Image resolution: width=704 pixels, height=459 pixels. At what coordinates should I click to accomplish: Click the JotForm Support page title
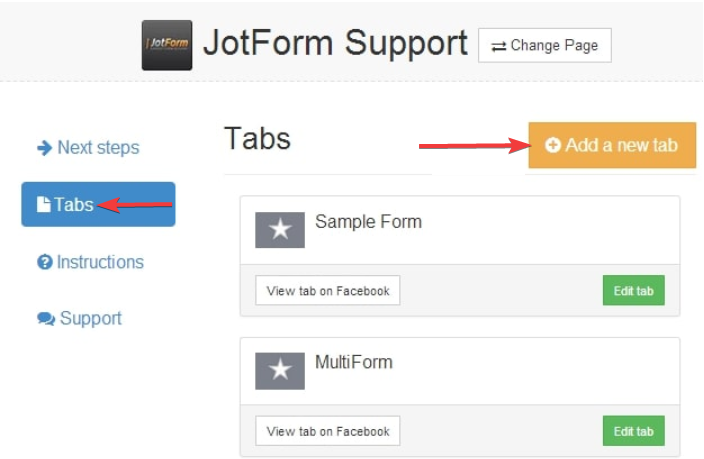(335, 43)
